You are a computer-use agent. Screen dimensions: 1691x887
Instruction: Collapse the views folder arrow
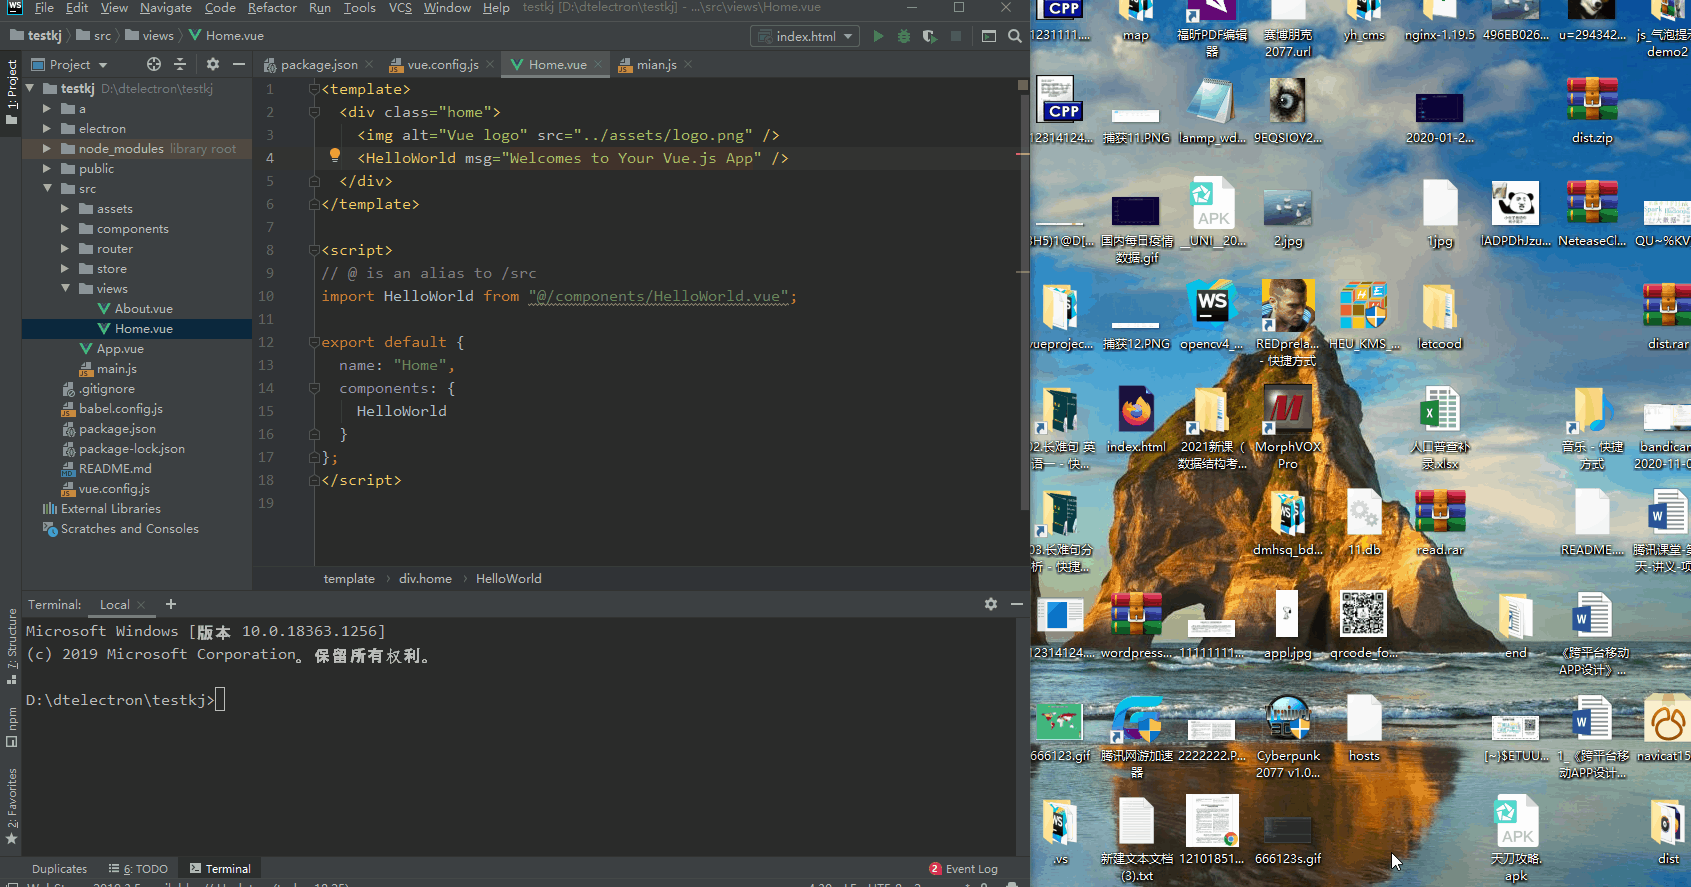click(x=65, y=289)
